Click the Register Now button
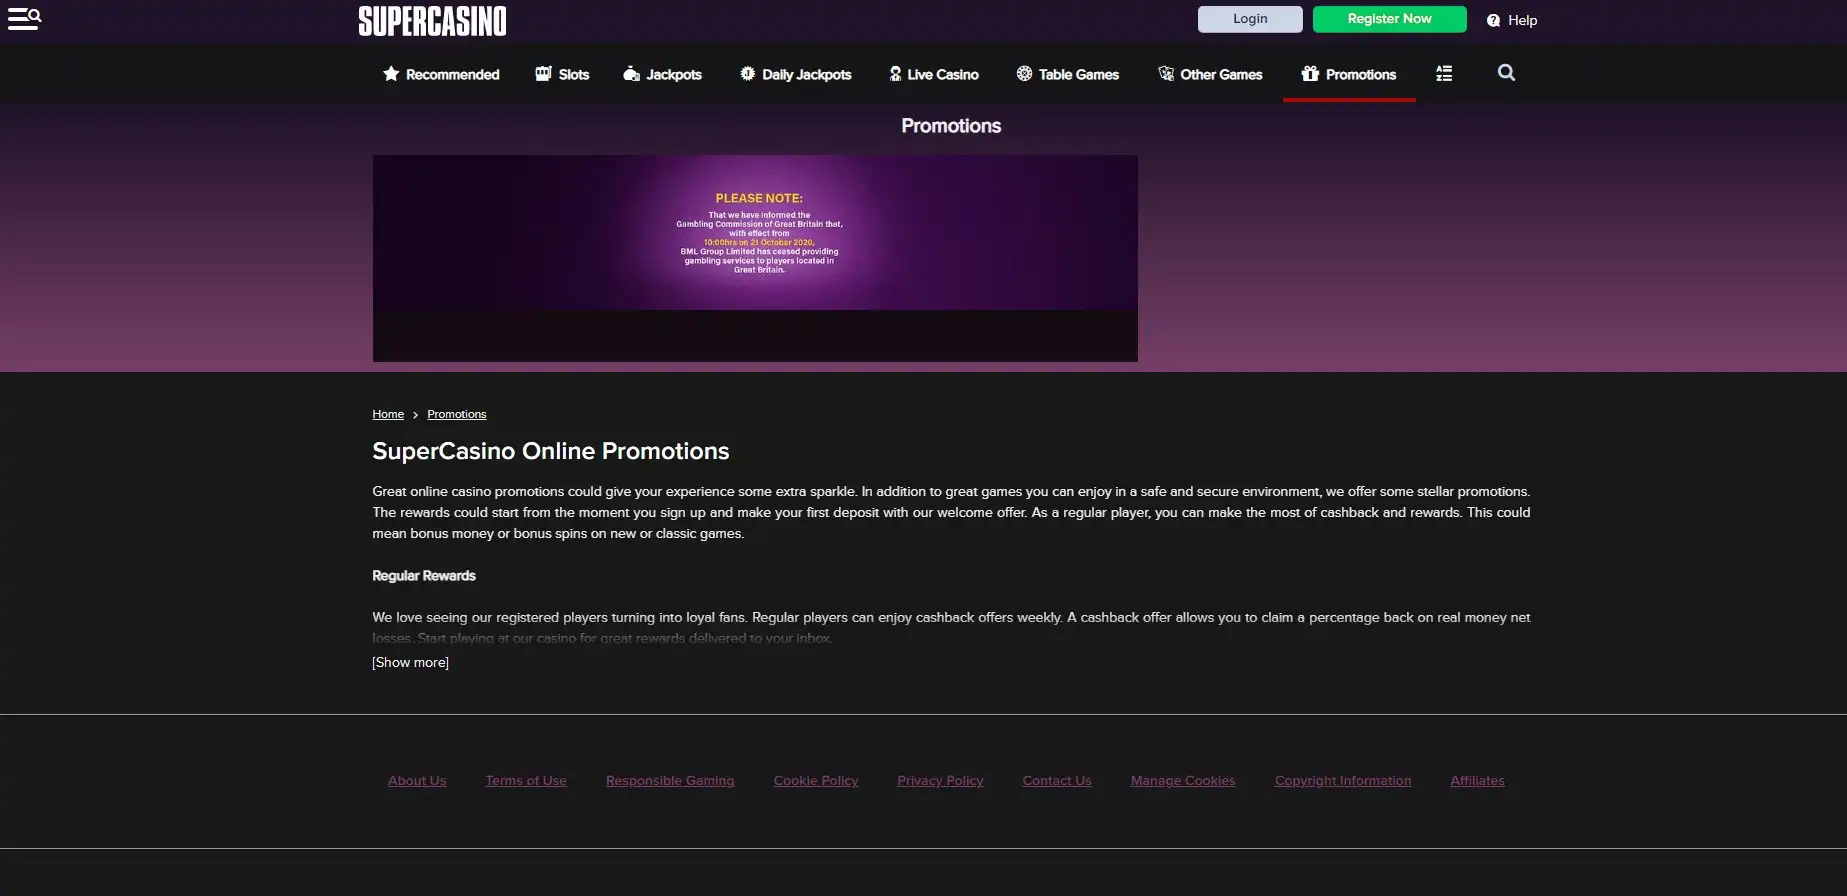Screen dimensions: 1847x896 [x=1389, y=19]
